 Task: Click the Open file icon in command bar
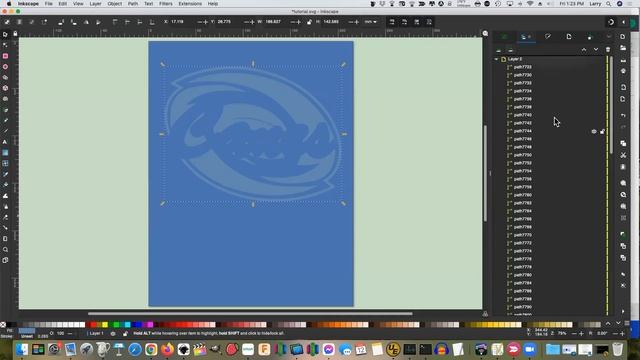(x=623, y=48)
